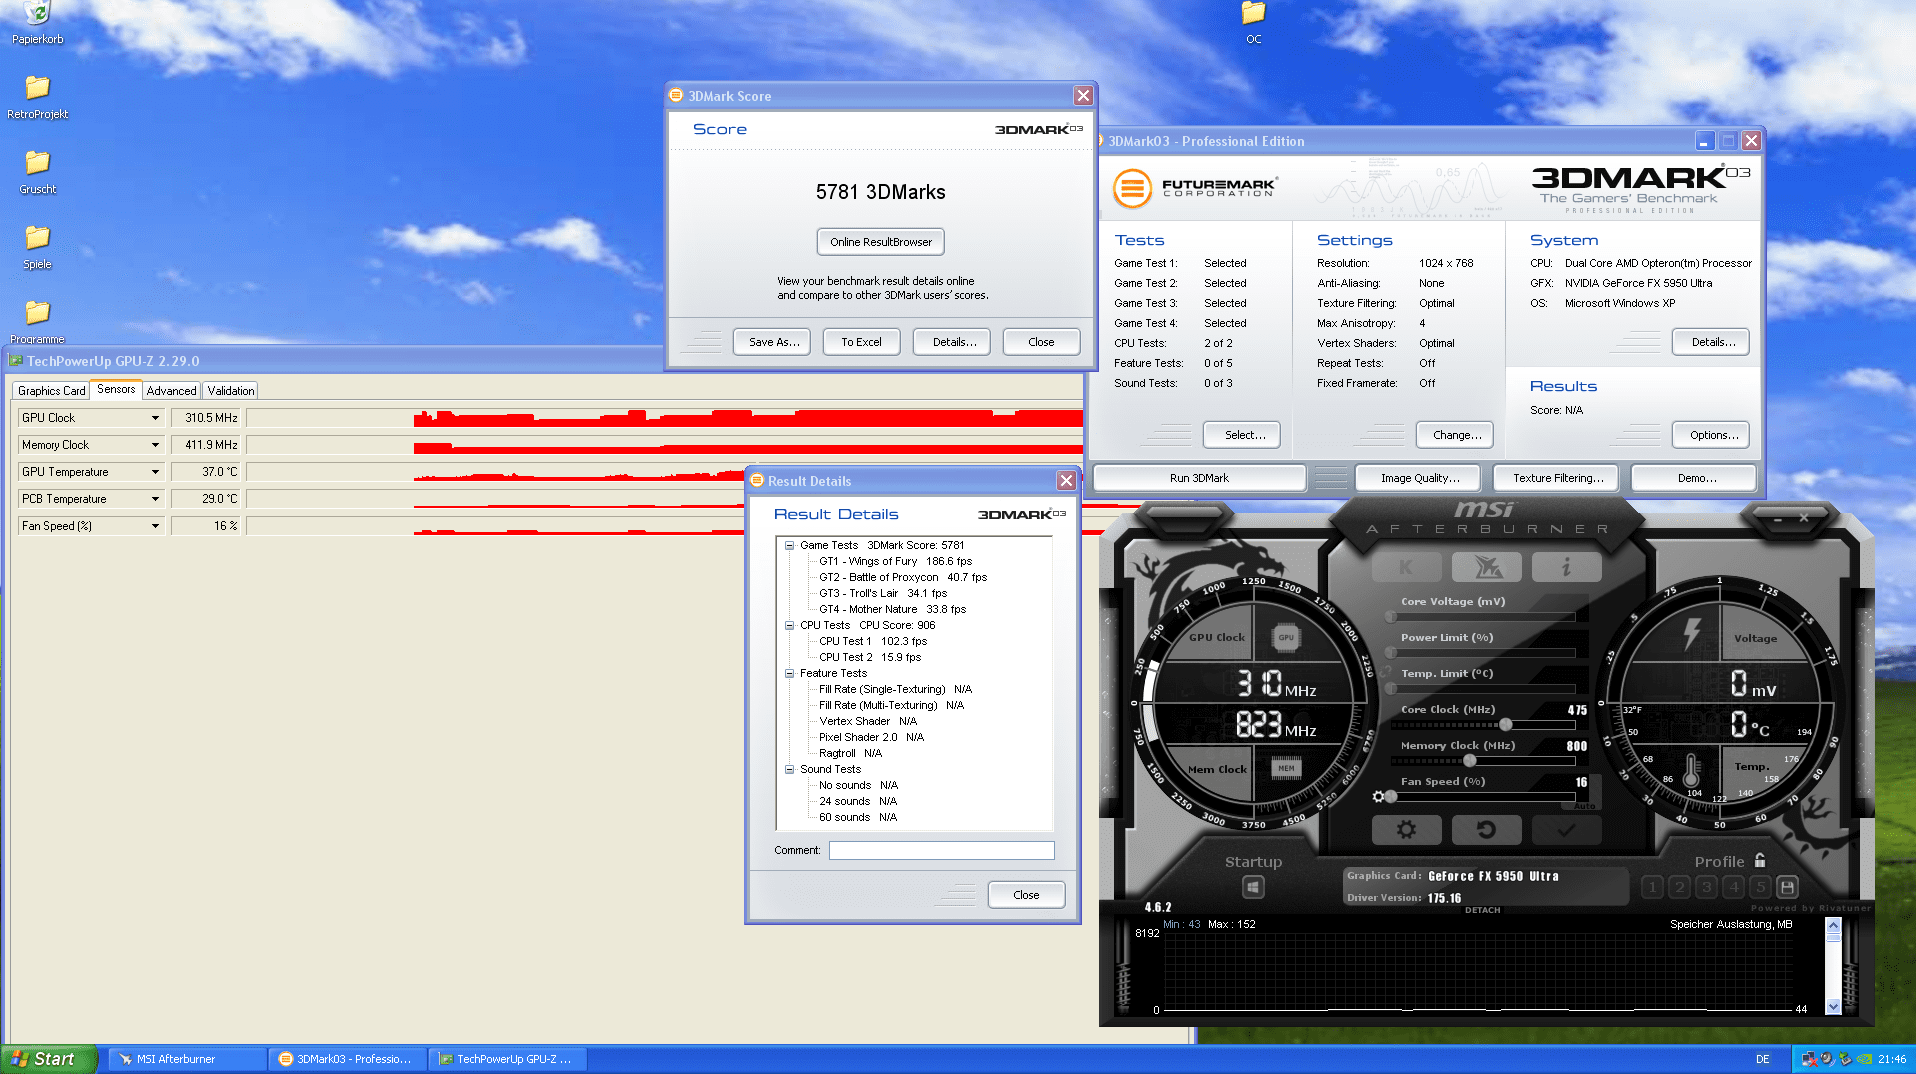Image resolution: width=1916 pixels, height=1074 pixels.
Task: Switch to Sensors tab in GPU-Z
Action: click(116, 390)
